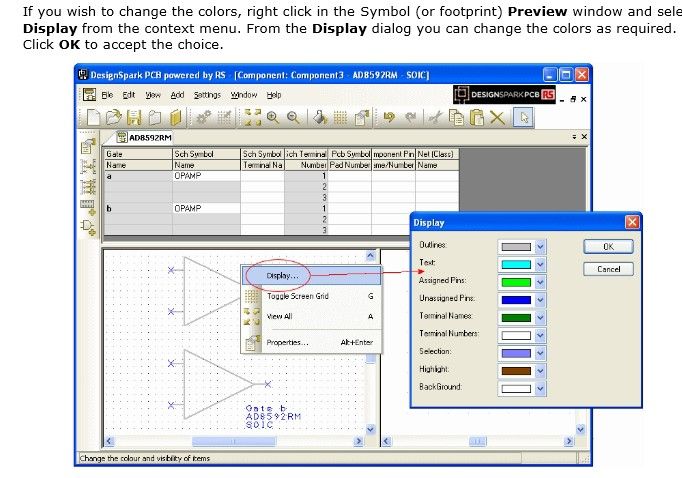682x478 pixels.
Task: Click the gate 'b' name cell
Action: point(138,208)
